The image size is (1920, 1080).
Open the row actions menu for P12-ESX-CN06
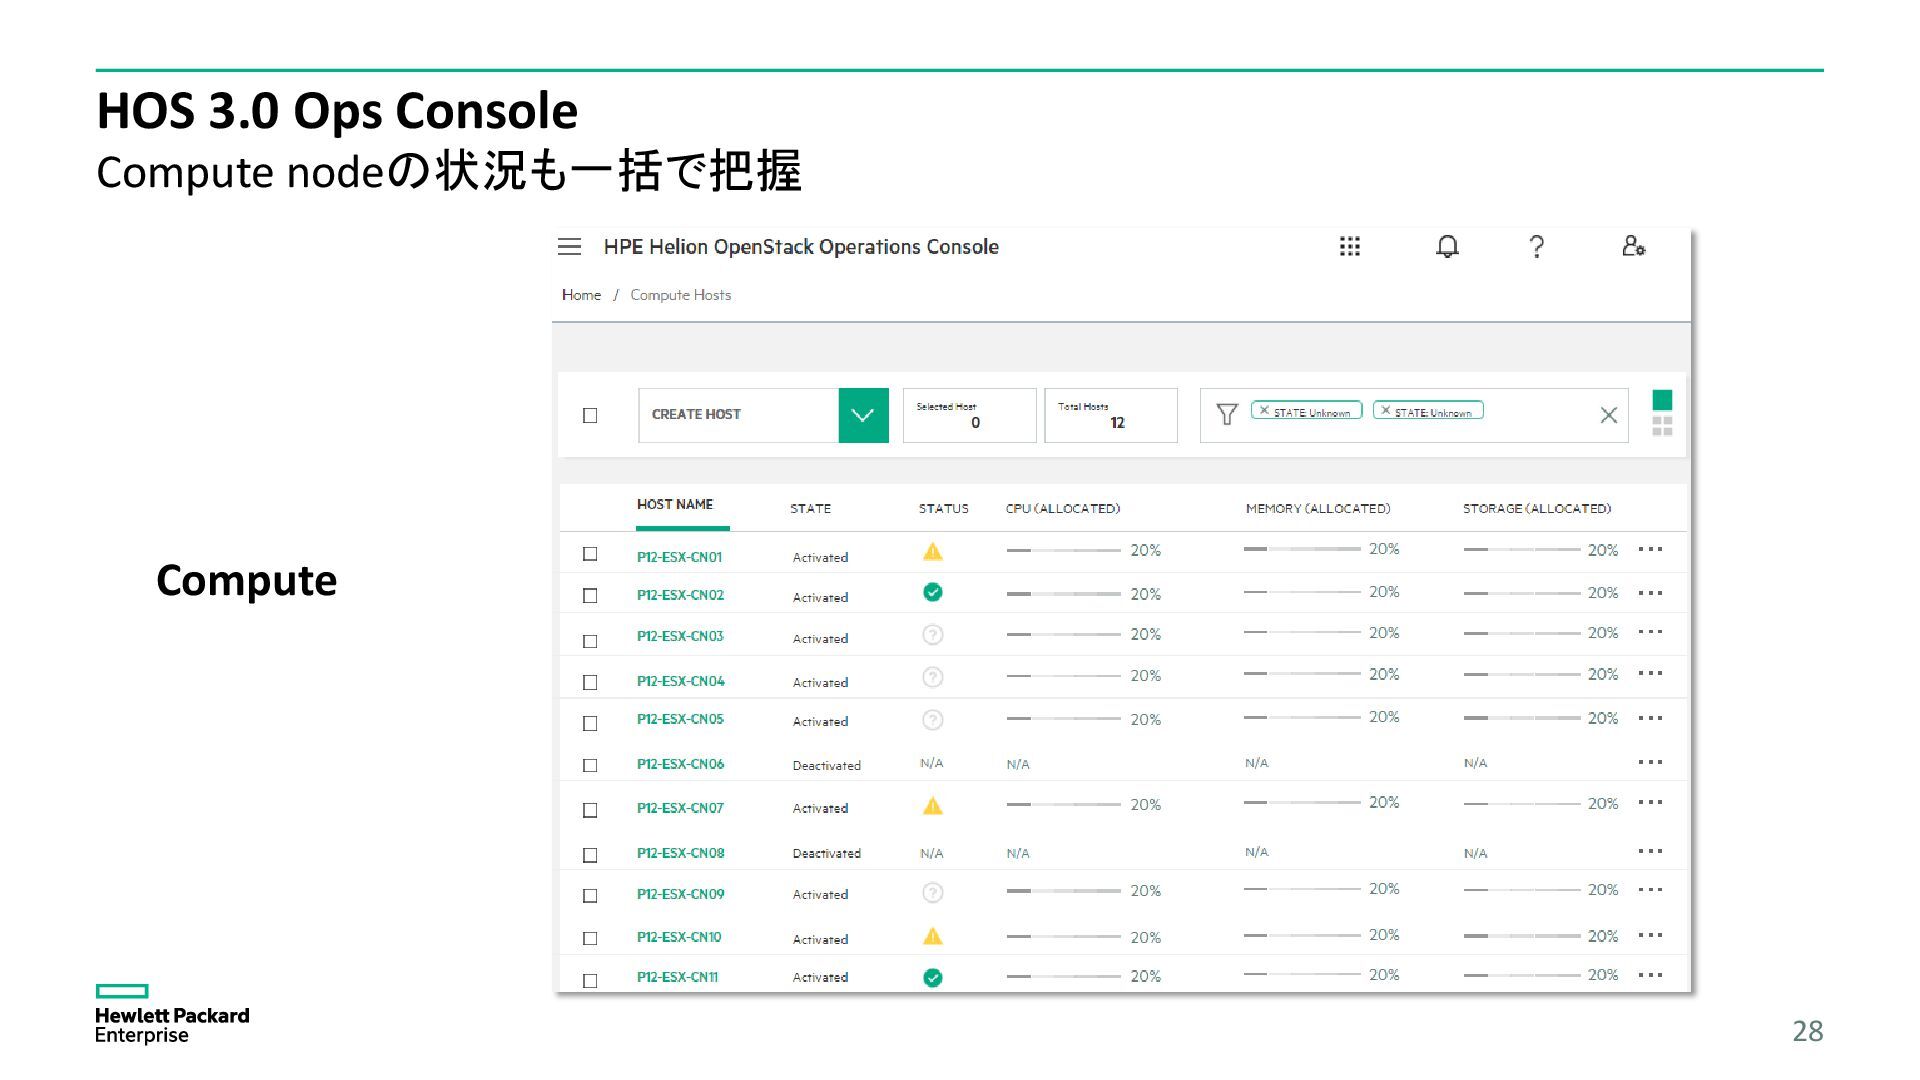(x=1650, y=762)
